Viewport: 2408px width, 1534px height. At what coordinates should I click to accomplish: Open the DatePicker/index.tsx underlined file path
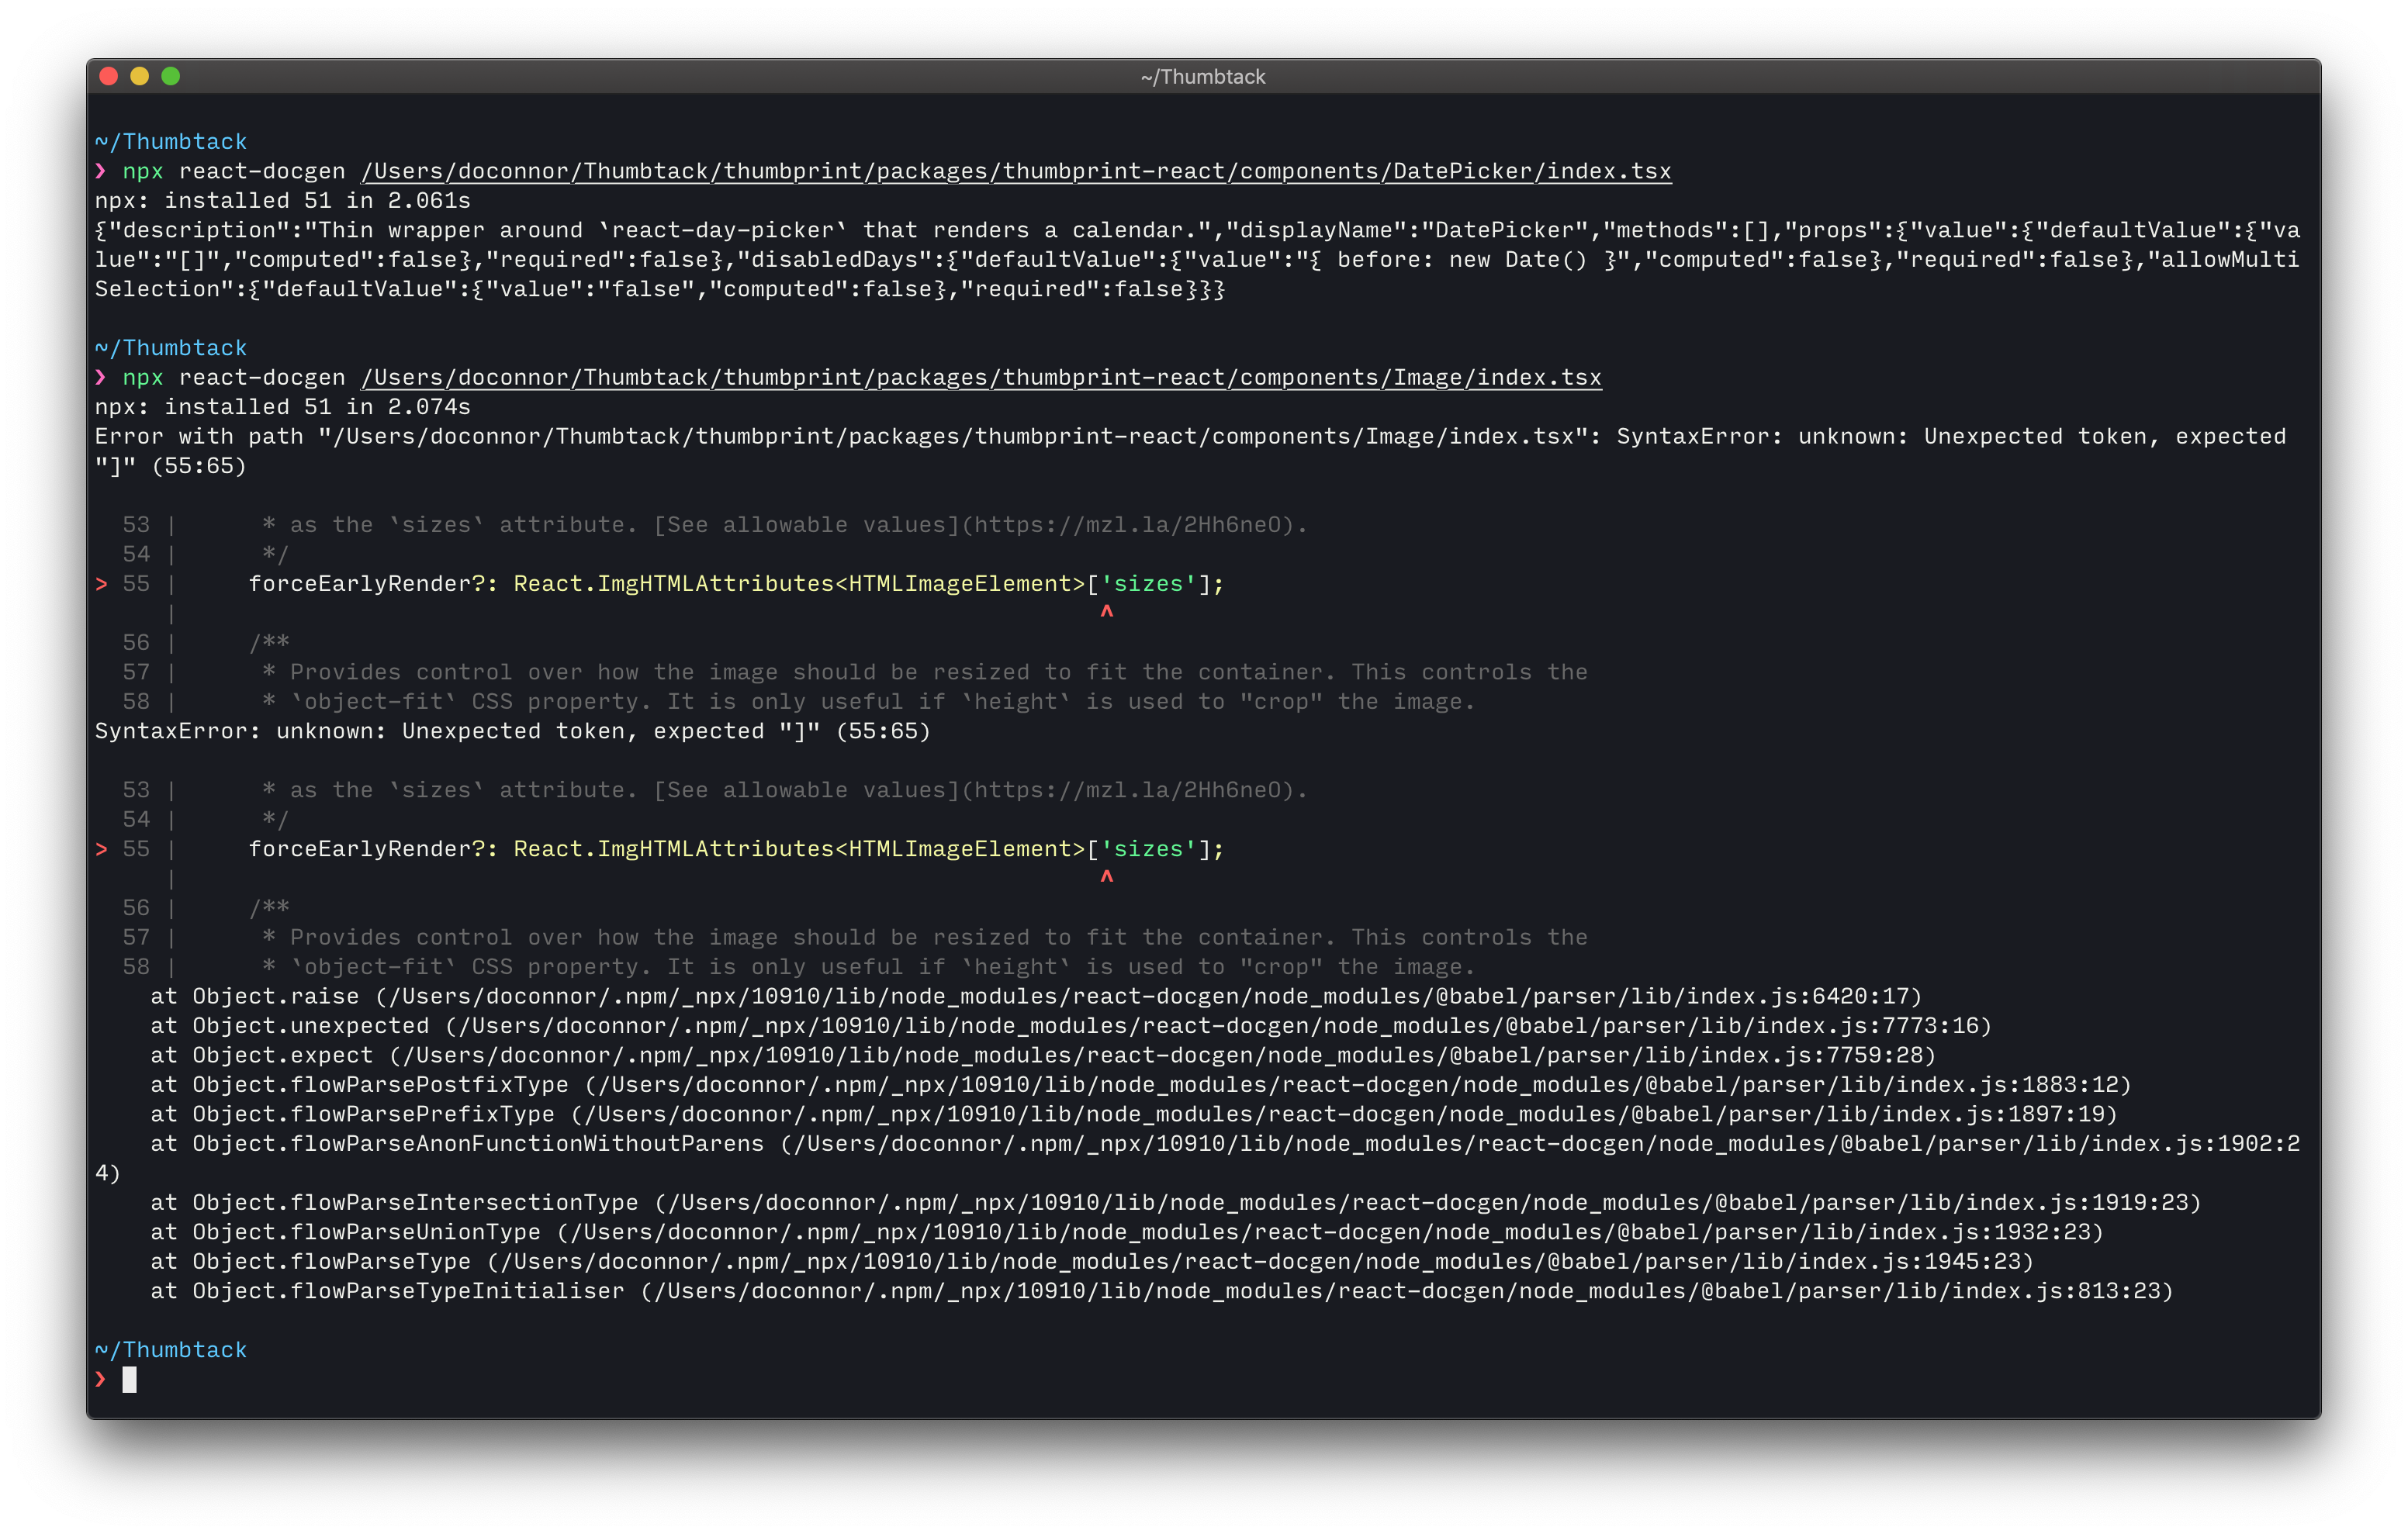coord(1016,171)
